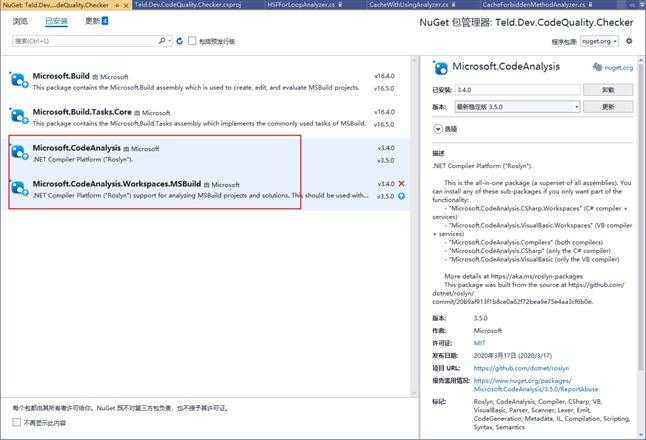646x440 pixels.
Task: Select the Microsoft.CodeAnalysis.Workspaces.MSBuild package row
Action: [x=205, y=190]
